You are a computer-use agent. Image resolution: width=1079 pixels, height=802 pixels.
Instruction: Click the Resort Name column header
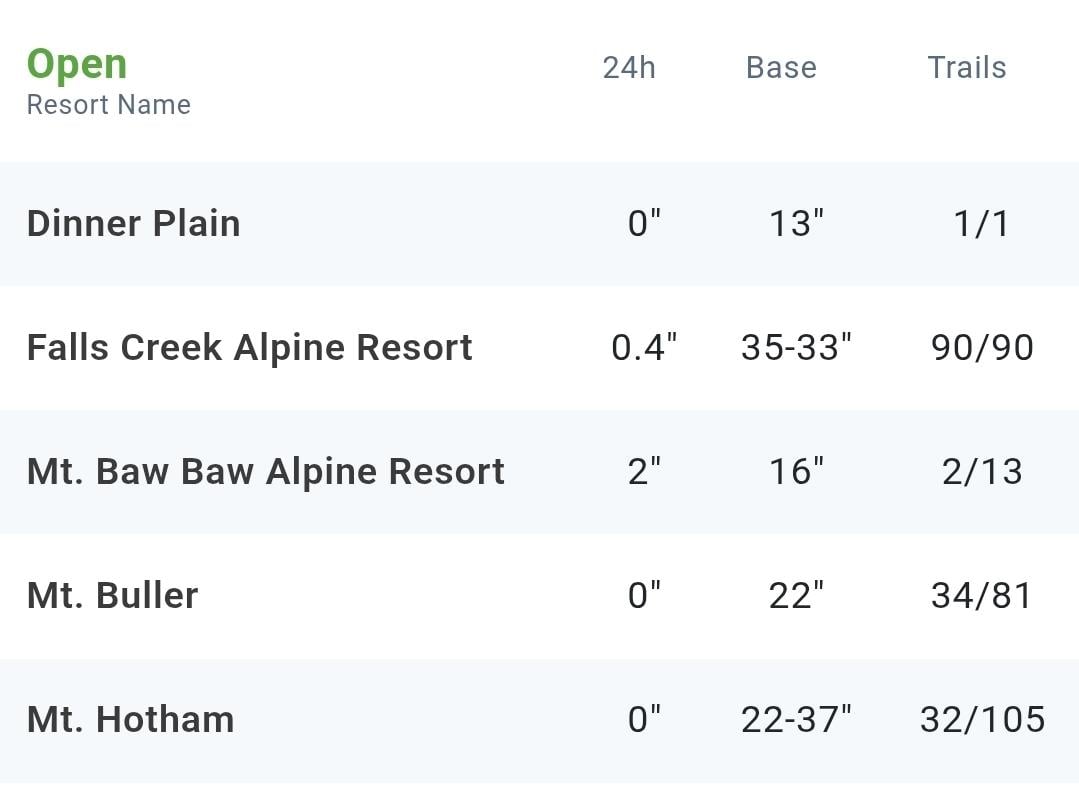[x=109, y=105]
